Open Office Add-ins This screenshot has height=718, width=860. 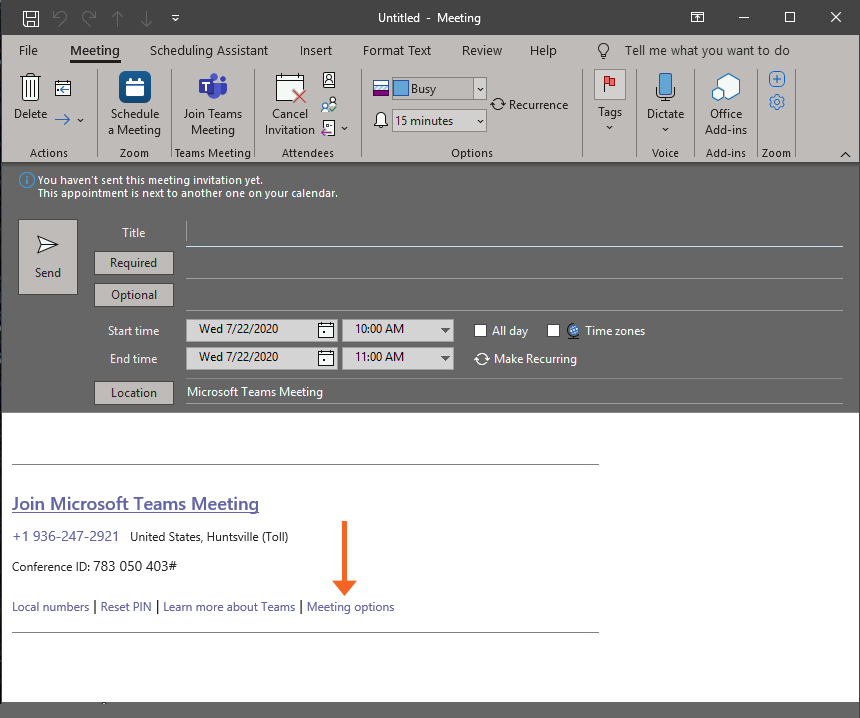tap(725, 103)
